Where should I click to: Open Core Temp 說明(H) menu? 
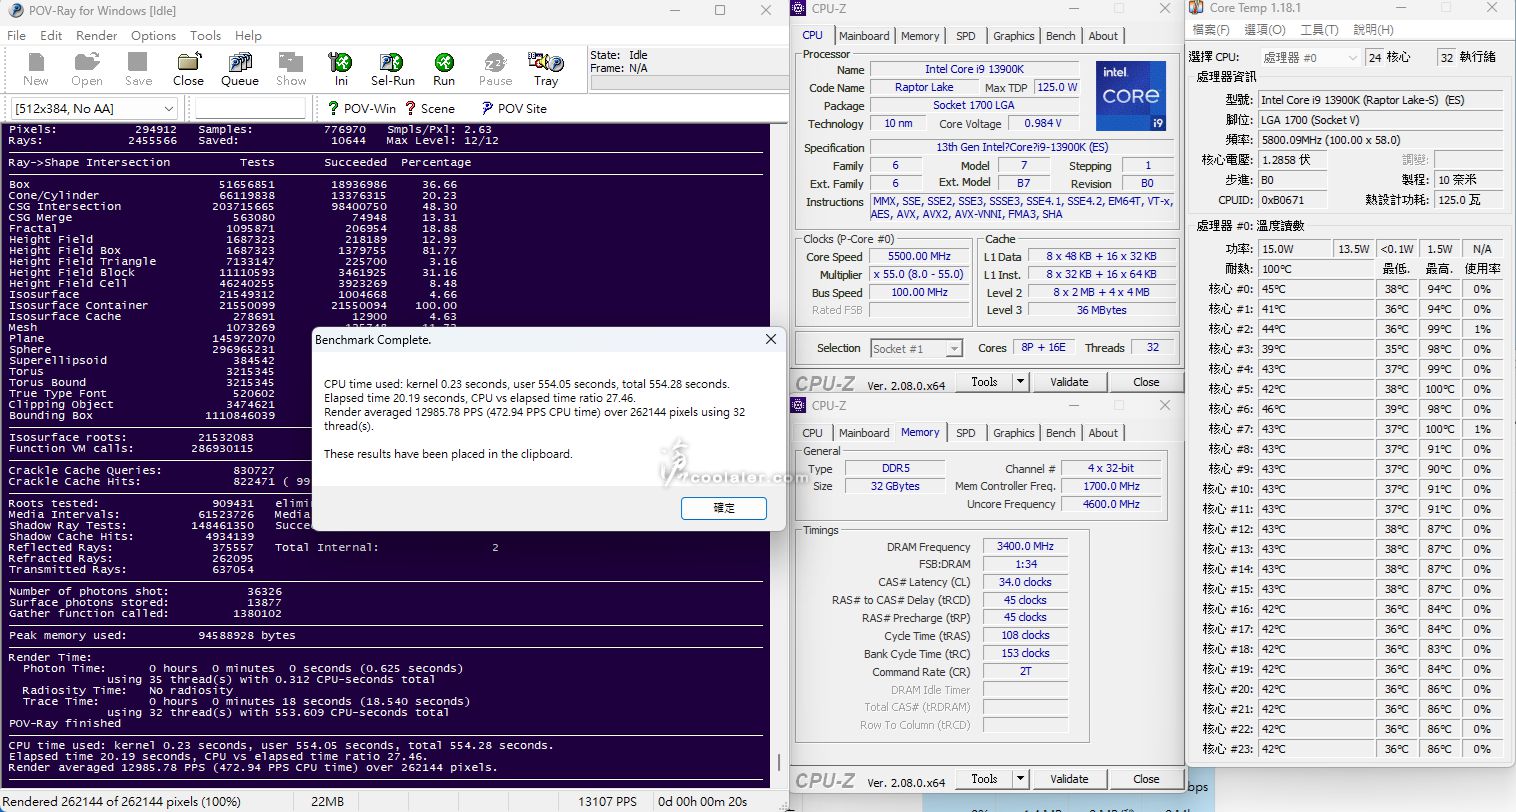coord(1373,30)
